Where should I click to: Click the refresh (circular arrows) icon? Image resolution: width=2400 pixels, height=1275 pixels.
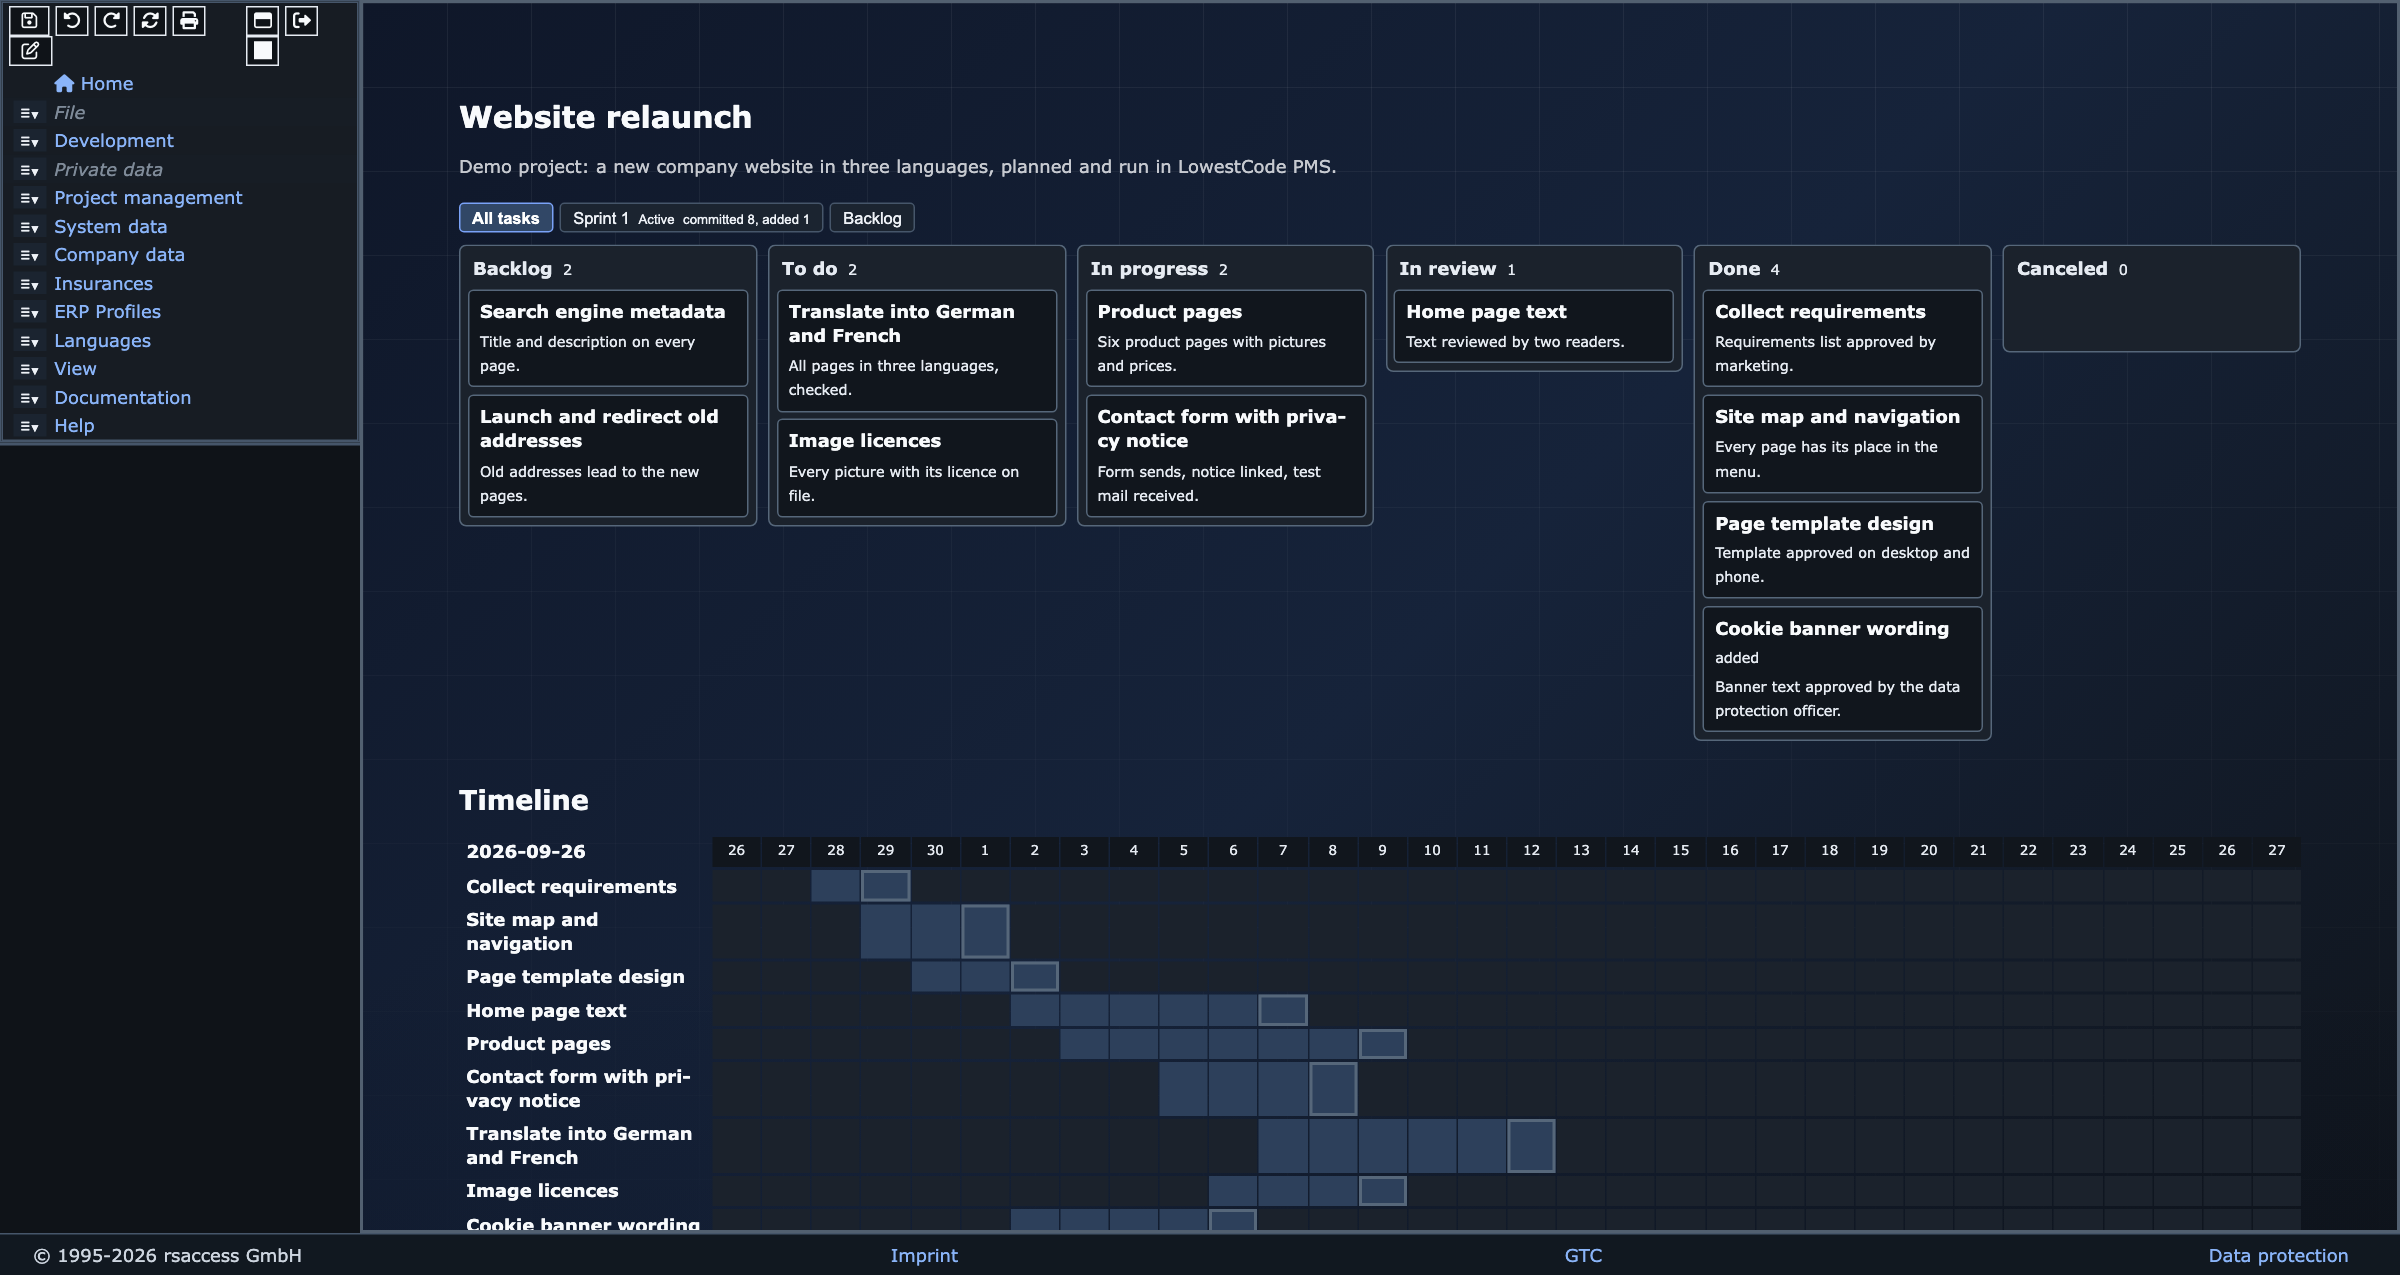pos(150,20)
